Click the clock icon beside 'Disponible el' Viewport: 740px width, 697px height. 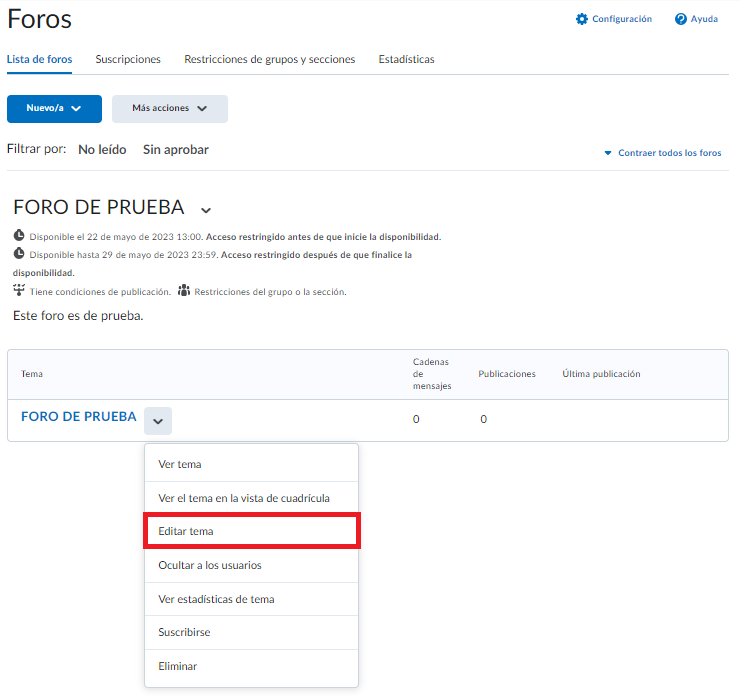tap(19, 236)
